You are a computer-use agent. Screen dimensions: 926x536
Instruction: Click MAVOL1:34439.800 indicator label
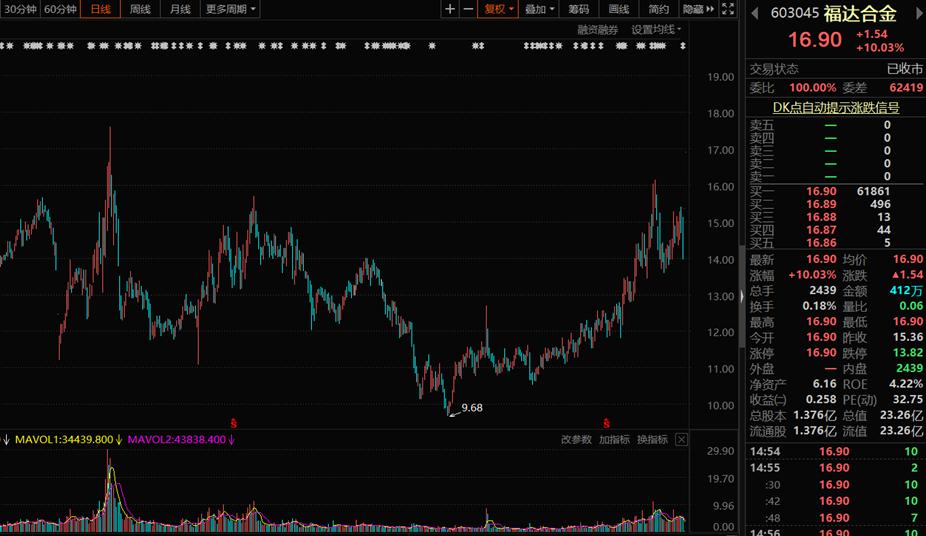[x=64, y=439]
